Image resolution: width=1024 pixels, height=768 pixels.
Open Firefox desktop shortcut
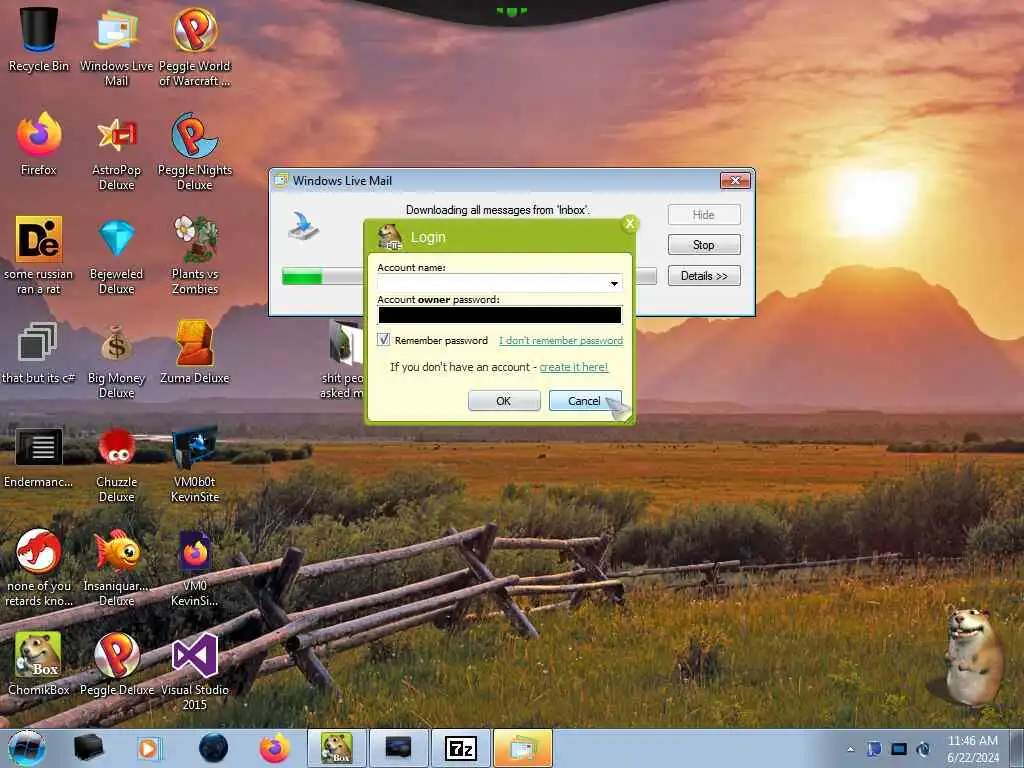tap(39, 144)
